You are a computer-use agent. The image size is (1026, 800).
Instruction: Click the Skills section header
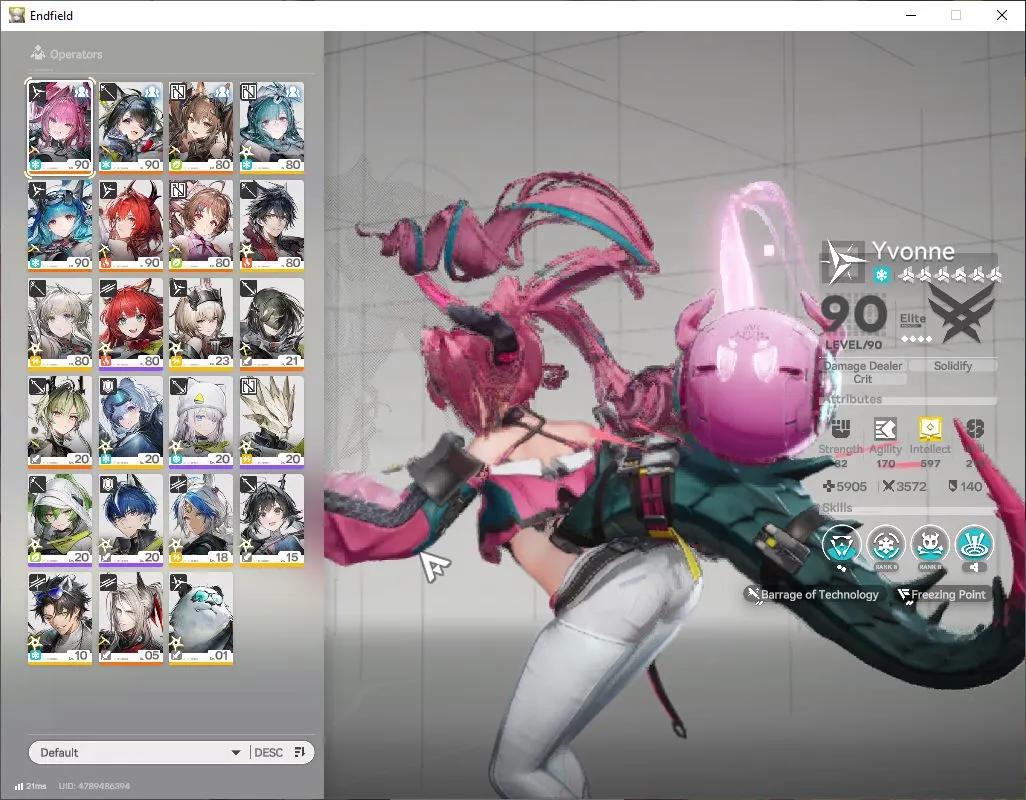838,507
